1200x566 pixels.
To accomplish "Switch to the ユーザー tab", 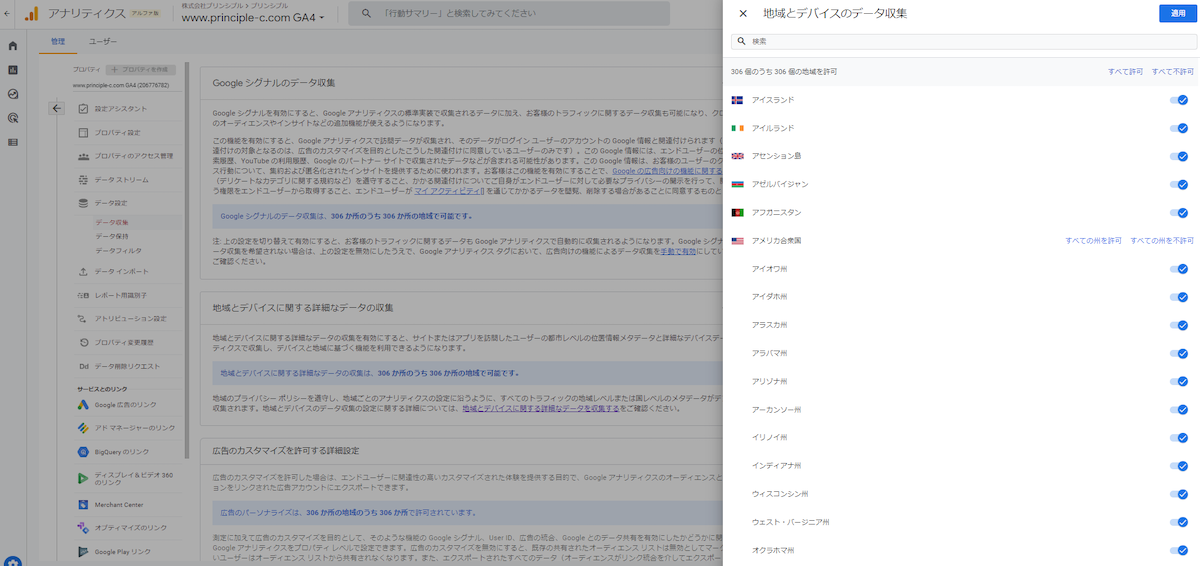I will (x=102, y=42).
